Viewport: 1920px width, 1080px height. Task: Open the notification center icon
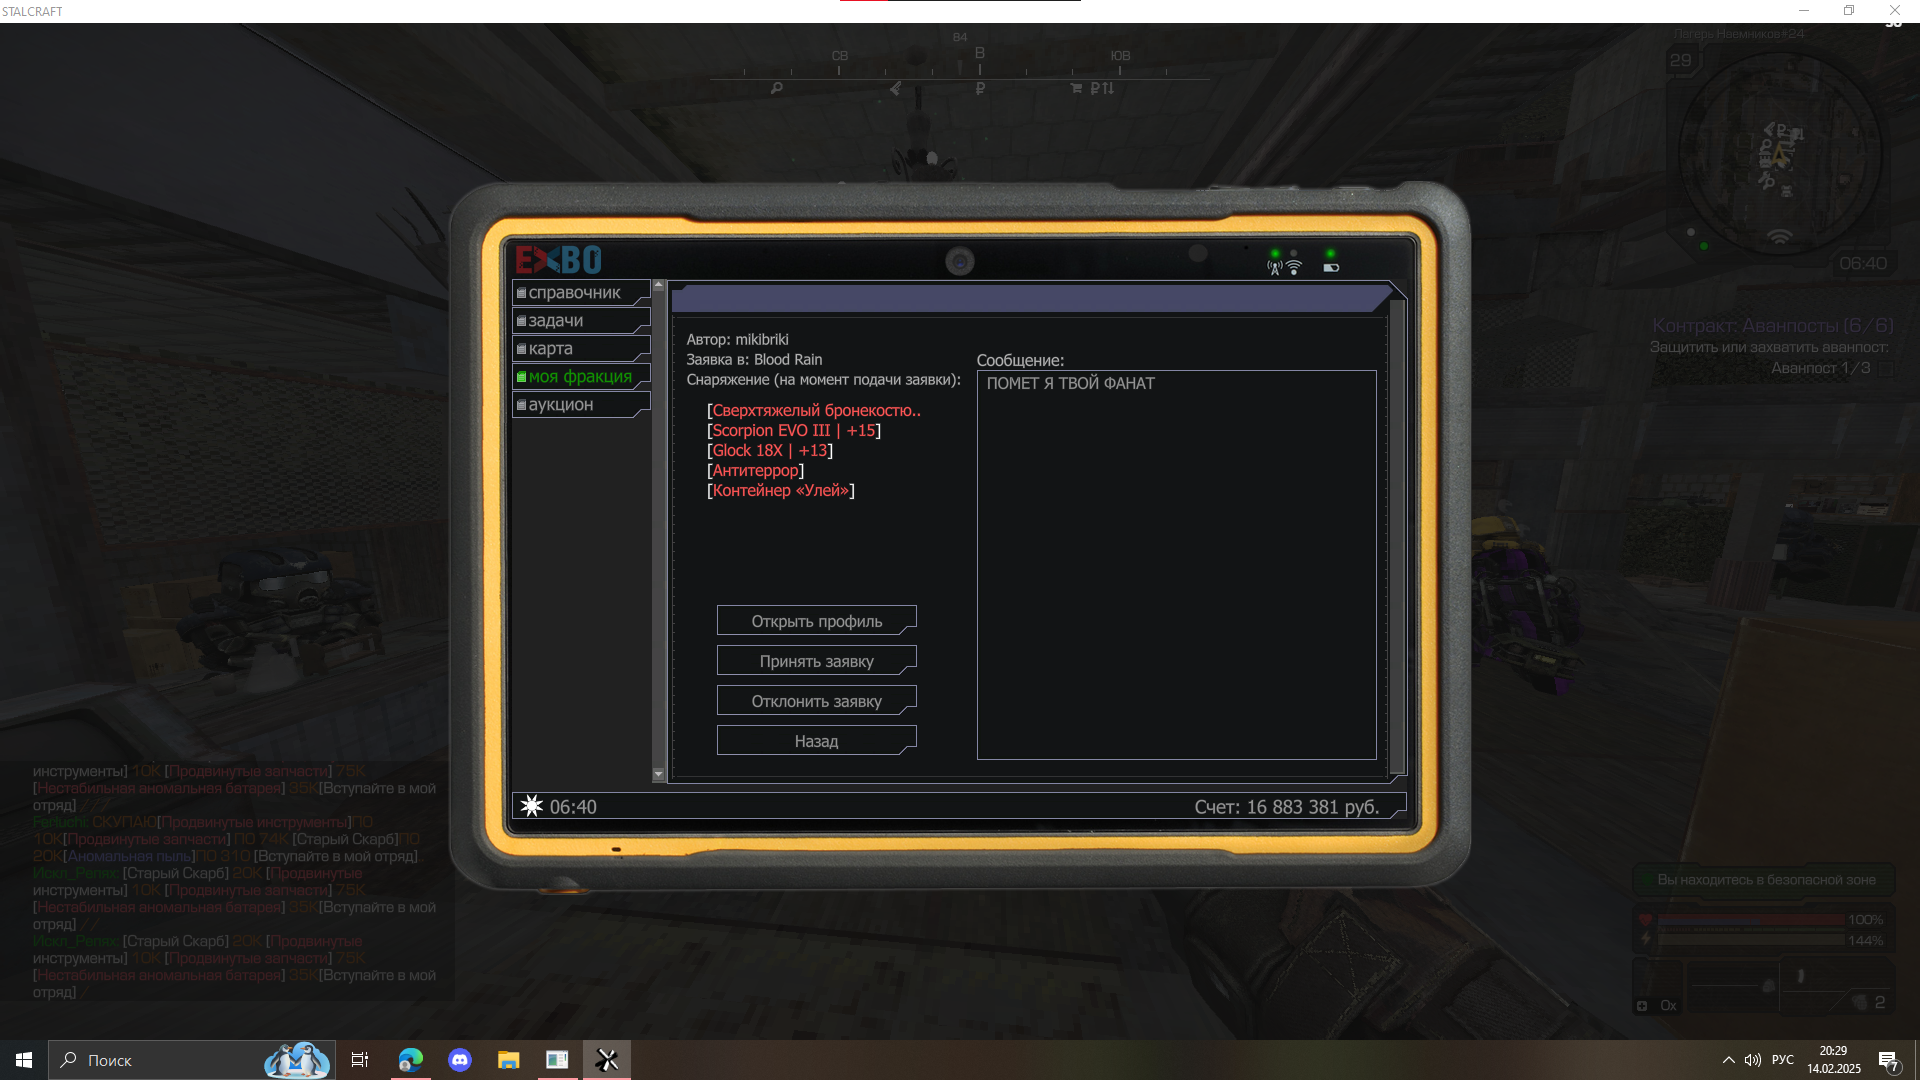point(1888,1061)
